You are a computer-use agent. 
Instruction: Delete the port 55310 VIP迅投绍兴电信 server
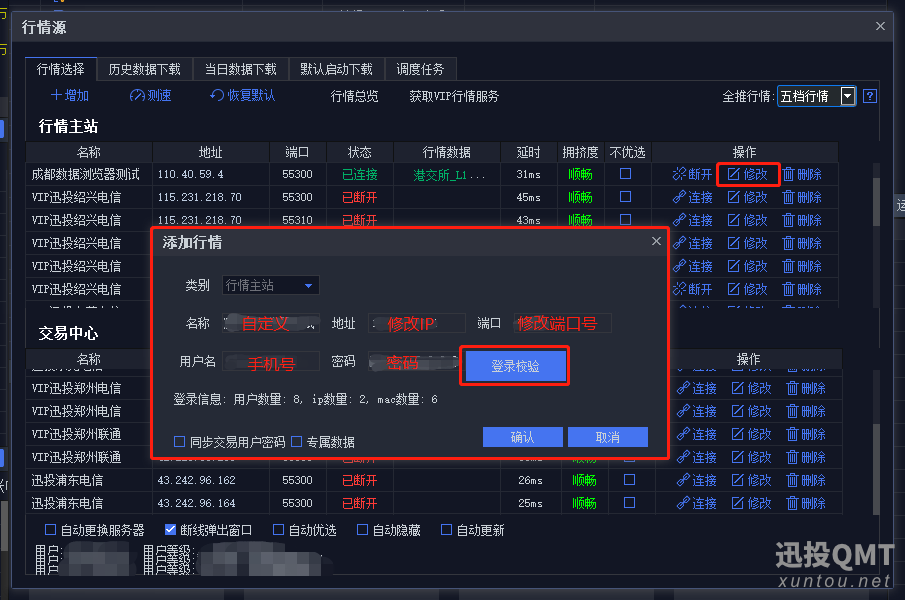coord(802,220)
